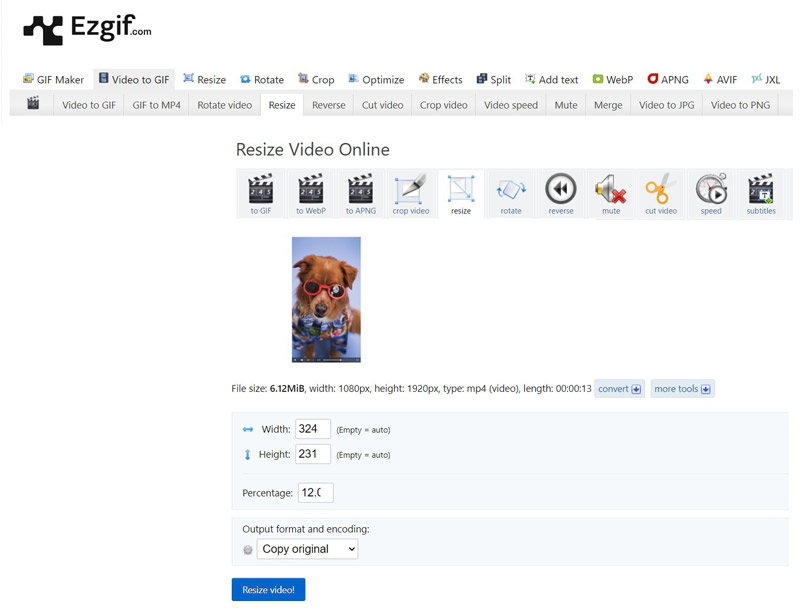The height and width of the screenshot is (608, 800).
Task: Open the Effects tool
Action: pos(440,80)
